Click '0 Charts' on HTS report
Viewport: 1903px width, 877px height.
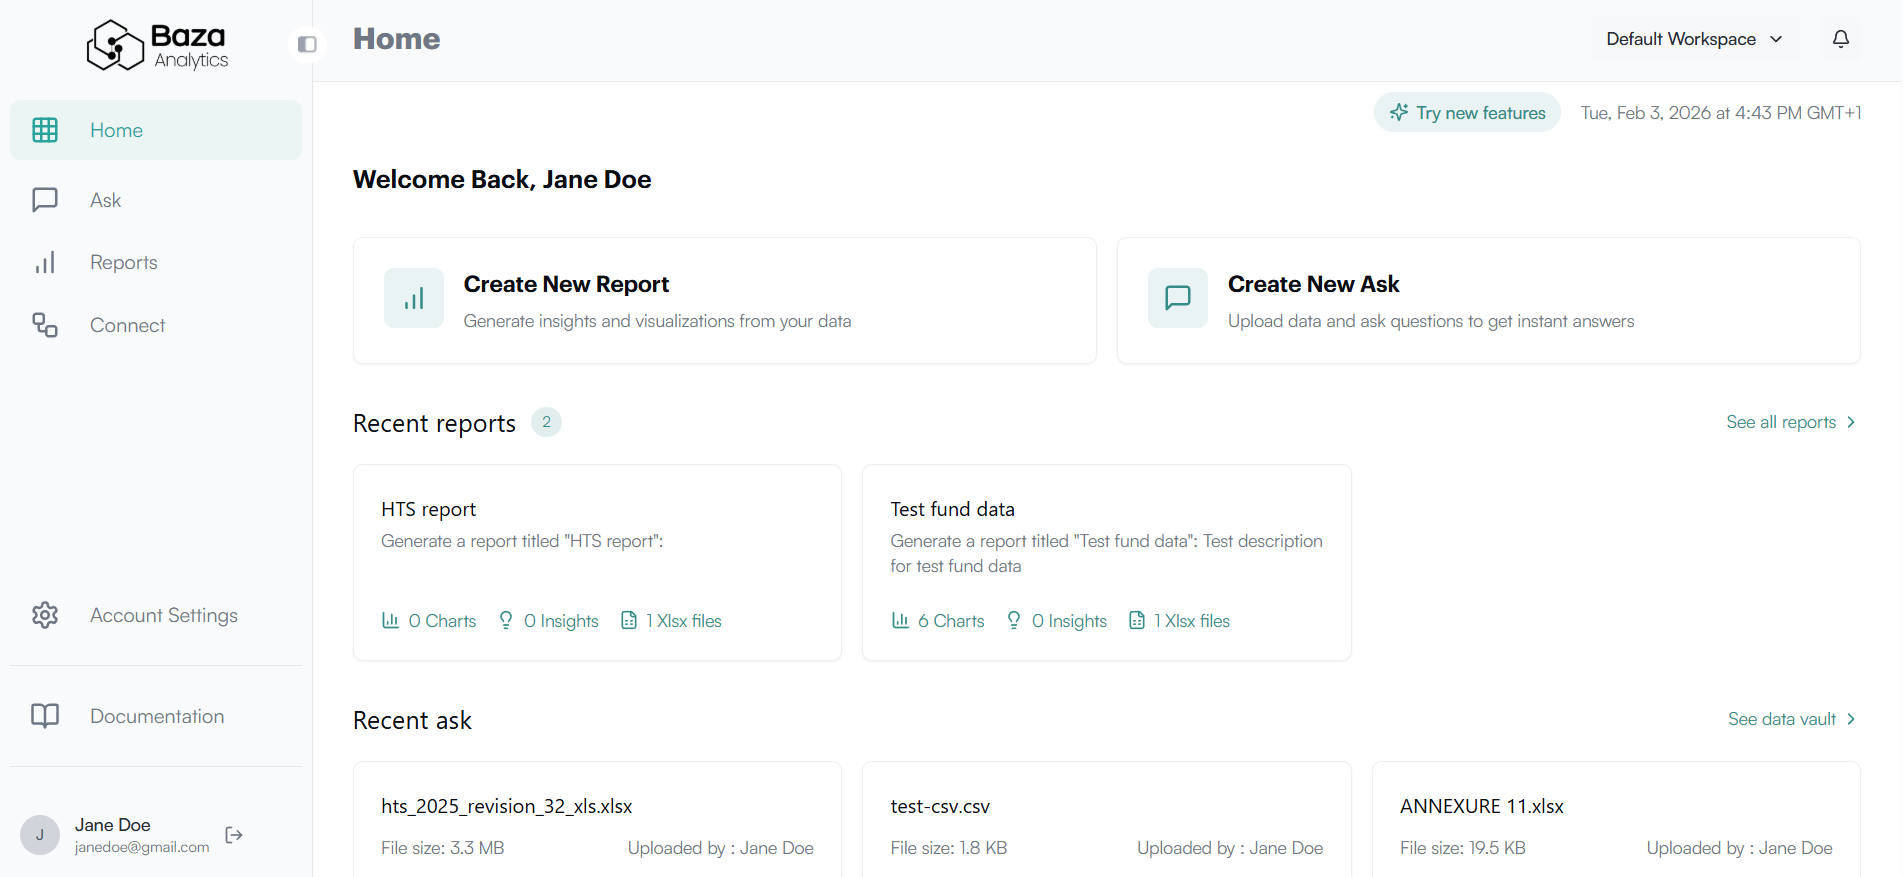pyautogui.click(x=442, y=621)
